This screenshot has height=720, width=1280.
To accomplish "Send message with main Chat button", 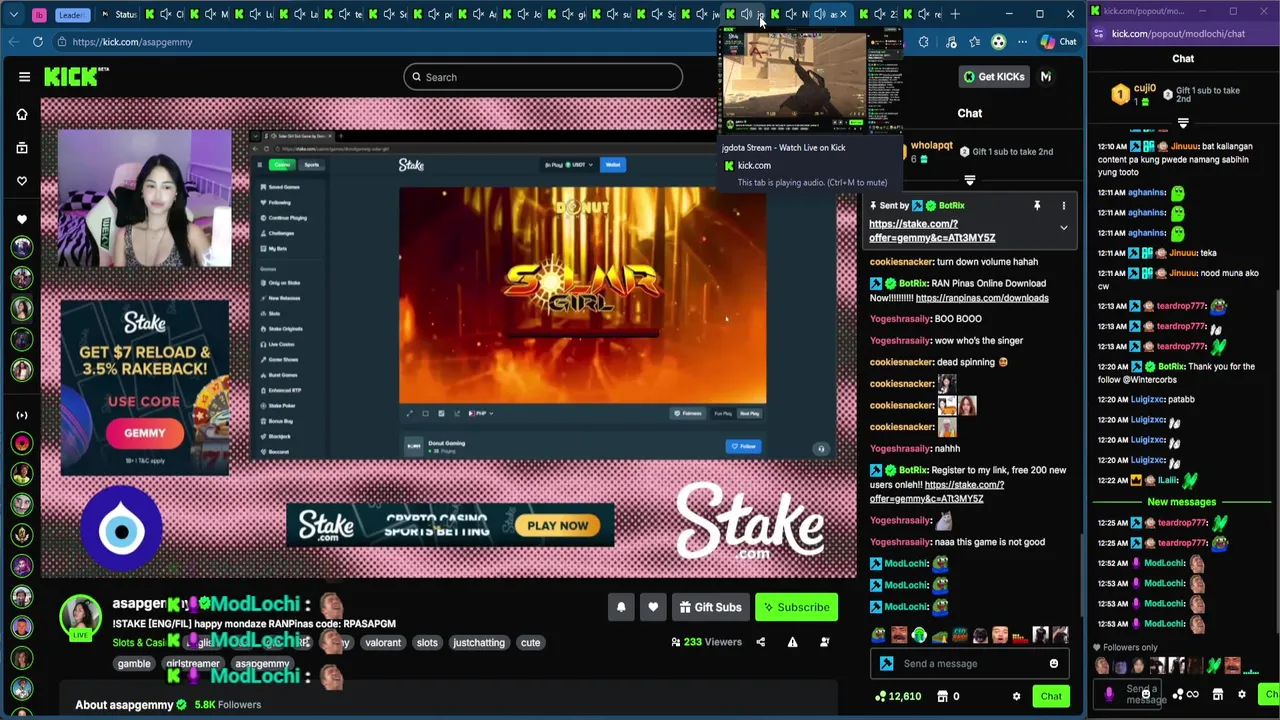I will (x=1051, y=696).
